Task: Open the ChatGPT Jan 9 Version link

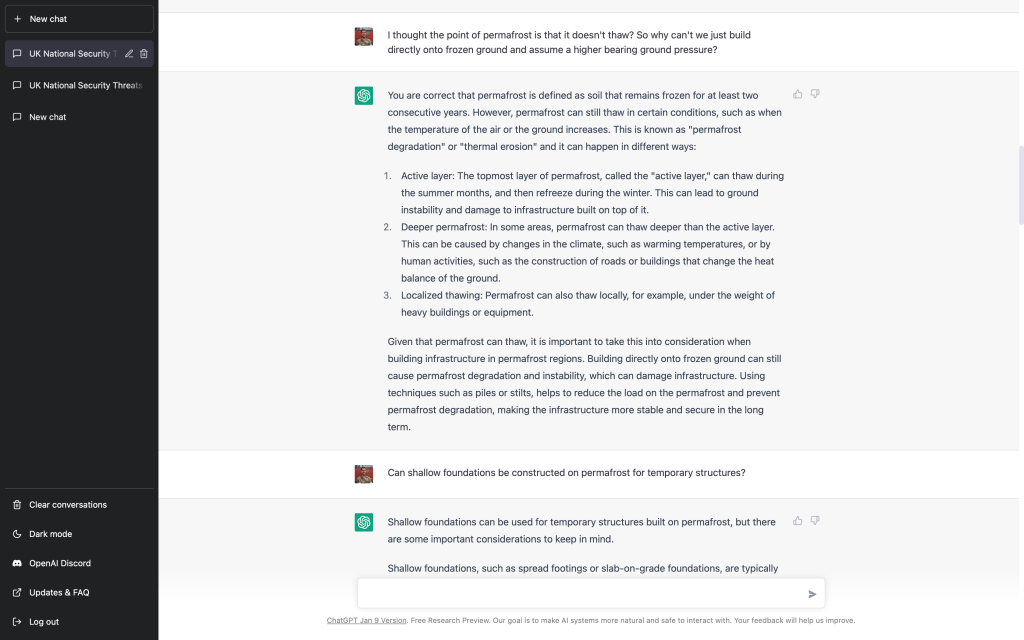Action: (366, 620)
